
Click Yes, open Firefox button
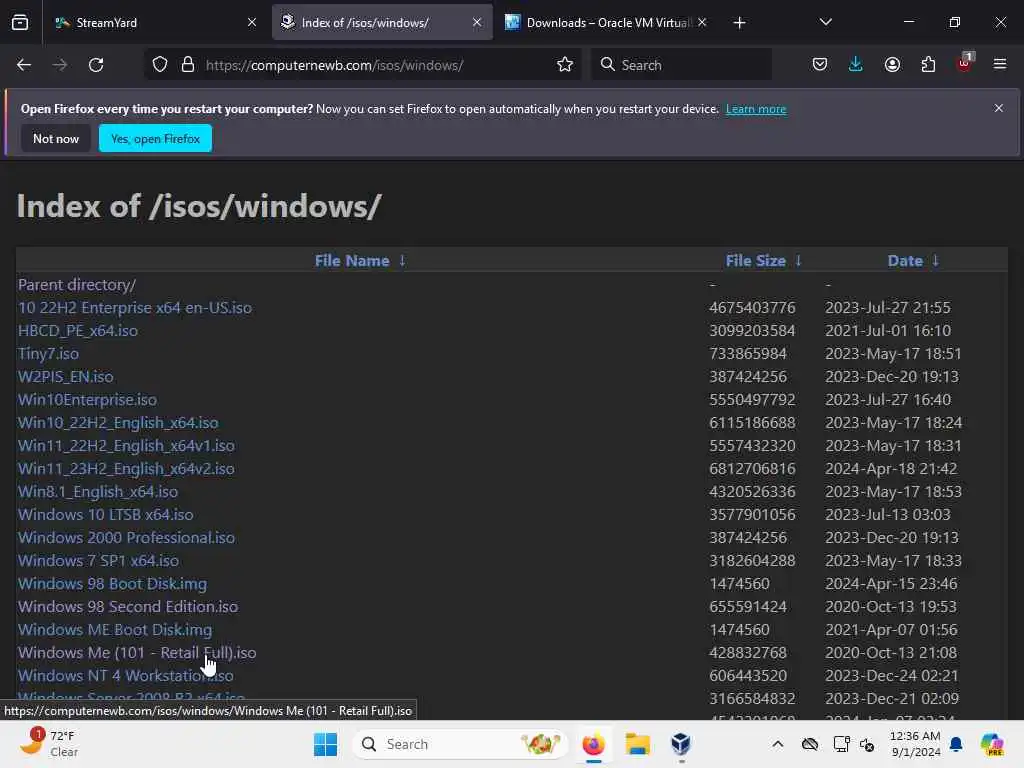pyautogui.click(x=155, y=138)
